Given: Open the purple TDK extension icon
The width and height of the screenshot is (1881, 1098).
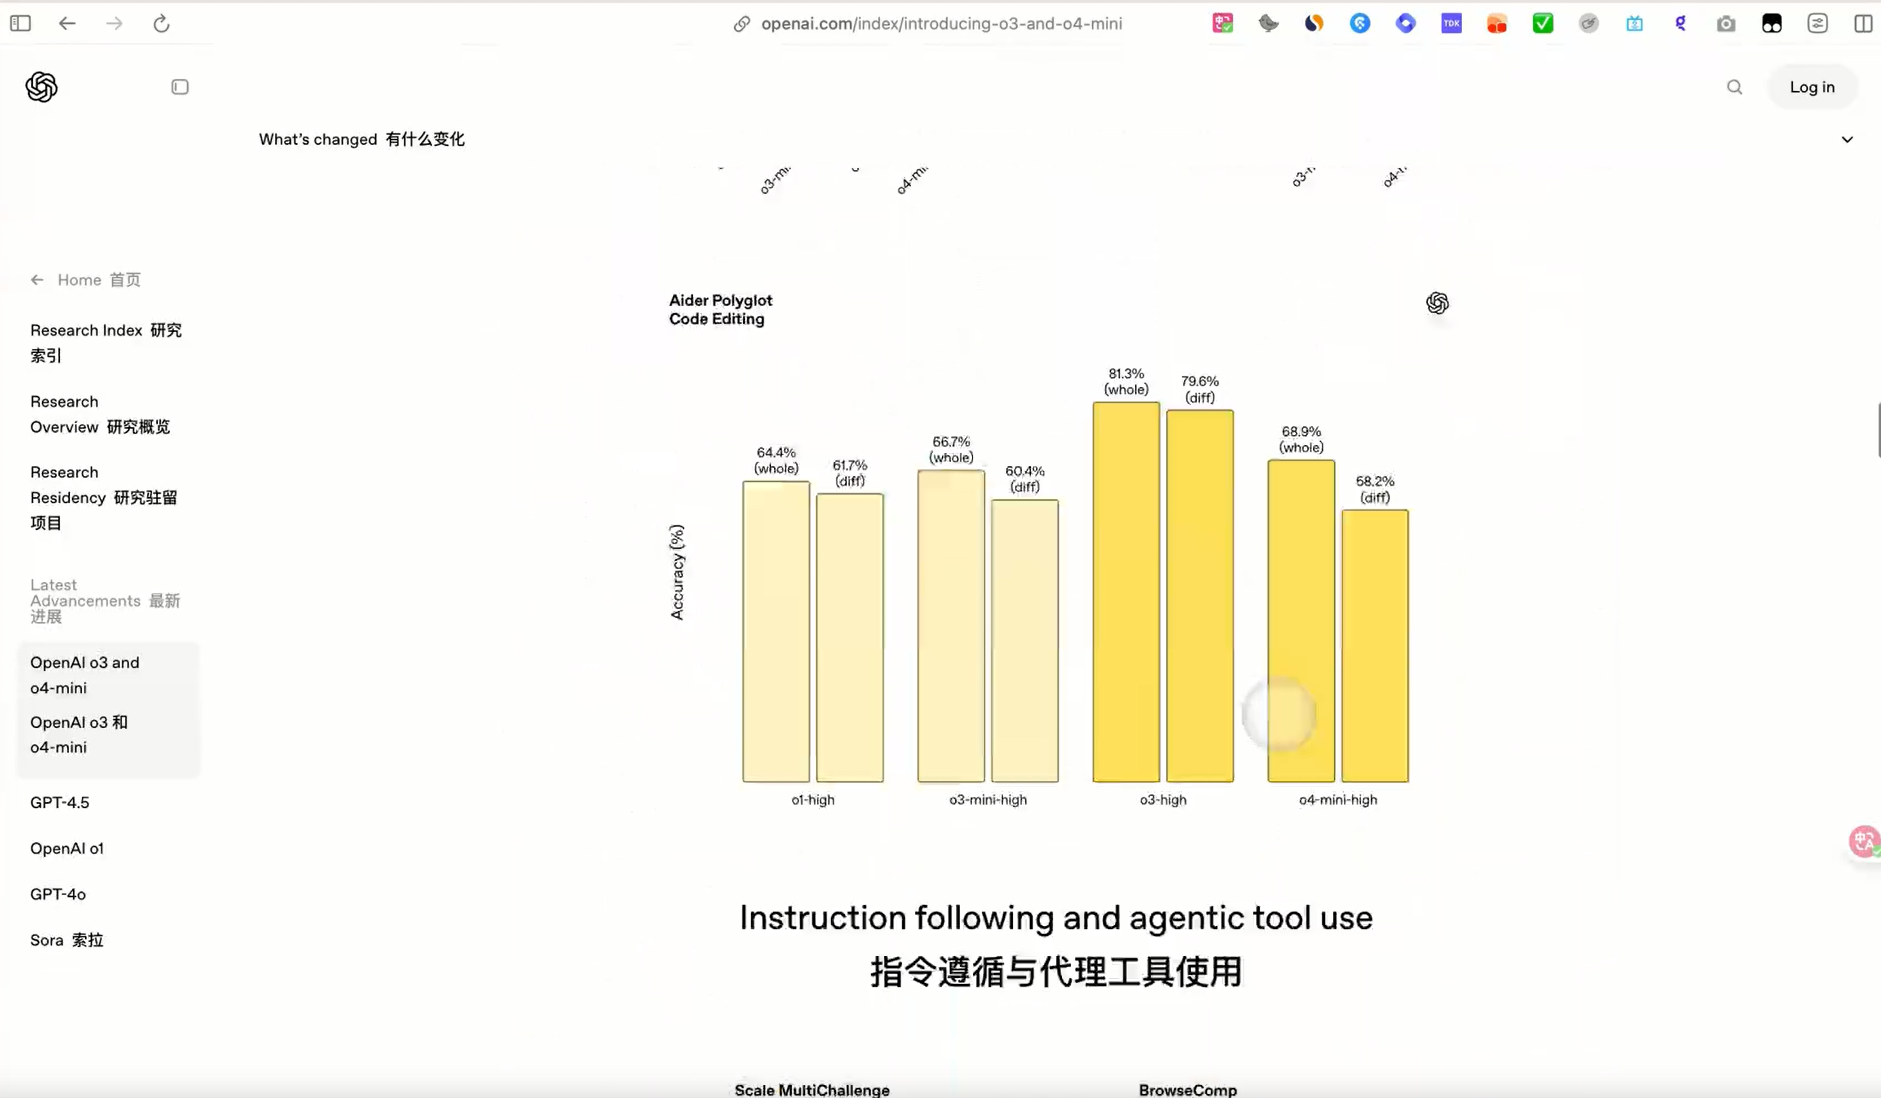Looking at the screenshot, I should point(1451,23).
